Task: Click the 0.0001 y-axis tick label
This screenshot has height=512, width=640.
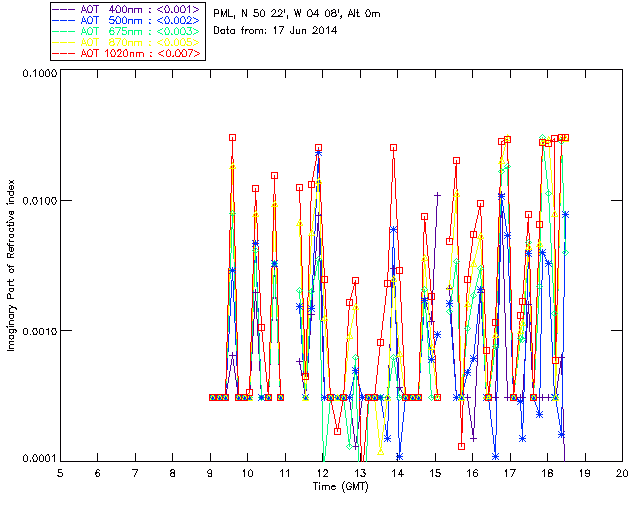Action: [37, 458]
